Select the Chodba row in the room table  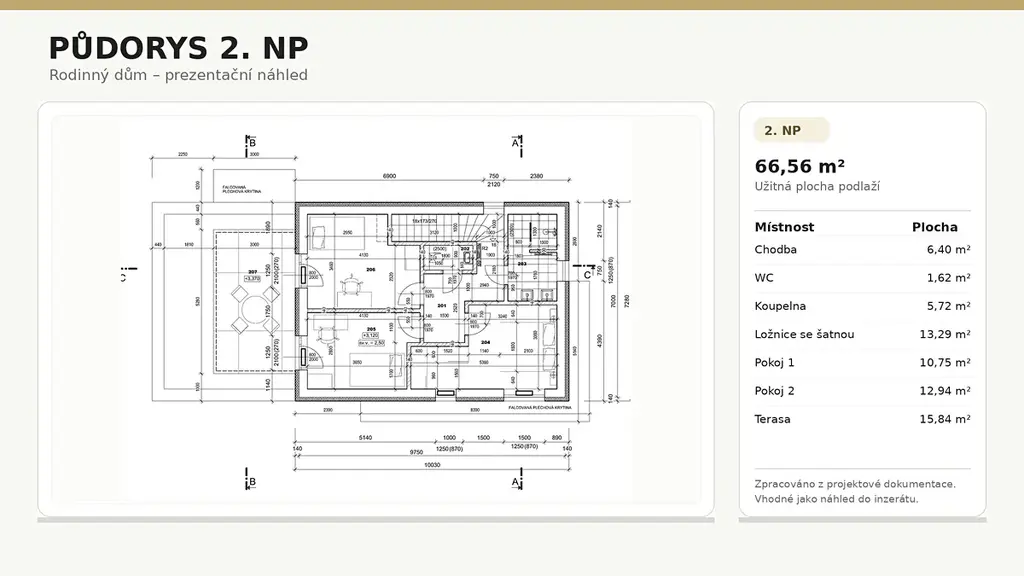tap(862, 250)
